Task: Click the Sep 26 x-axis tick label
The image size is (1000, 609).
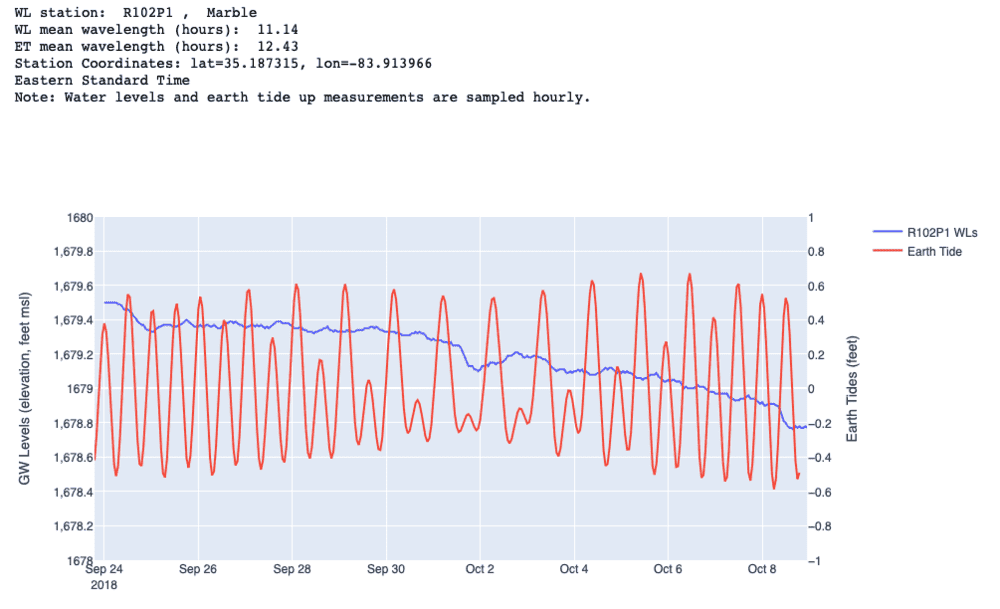Action: (x=198, y=570)
